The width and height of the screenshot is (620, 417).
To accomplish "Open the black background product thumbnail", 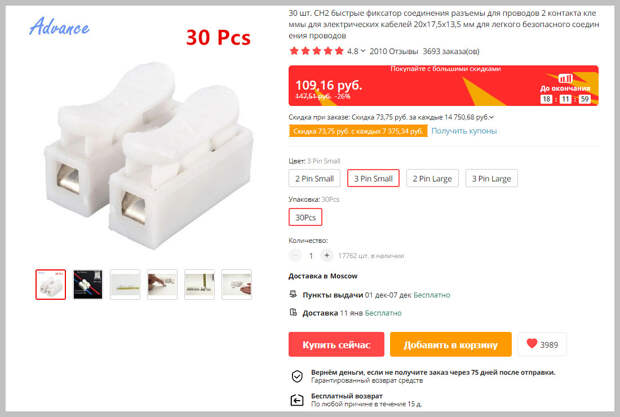I will pos(88,284).
